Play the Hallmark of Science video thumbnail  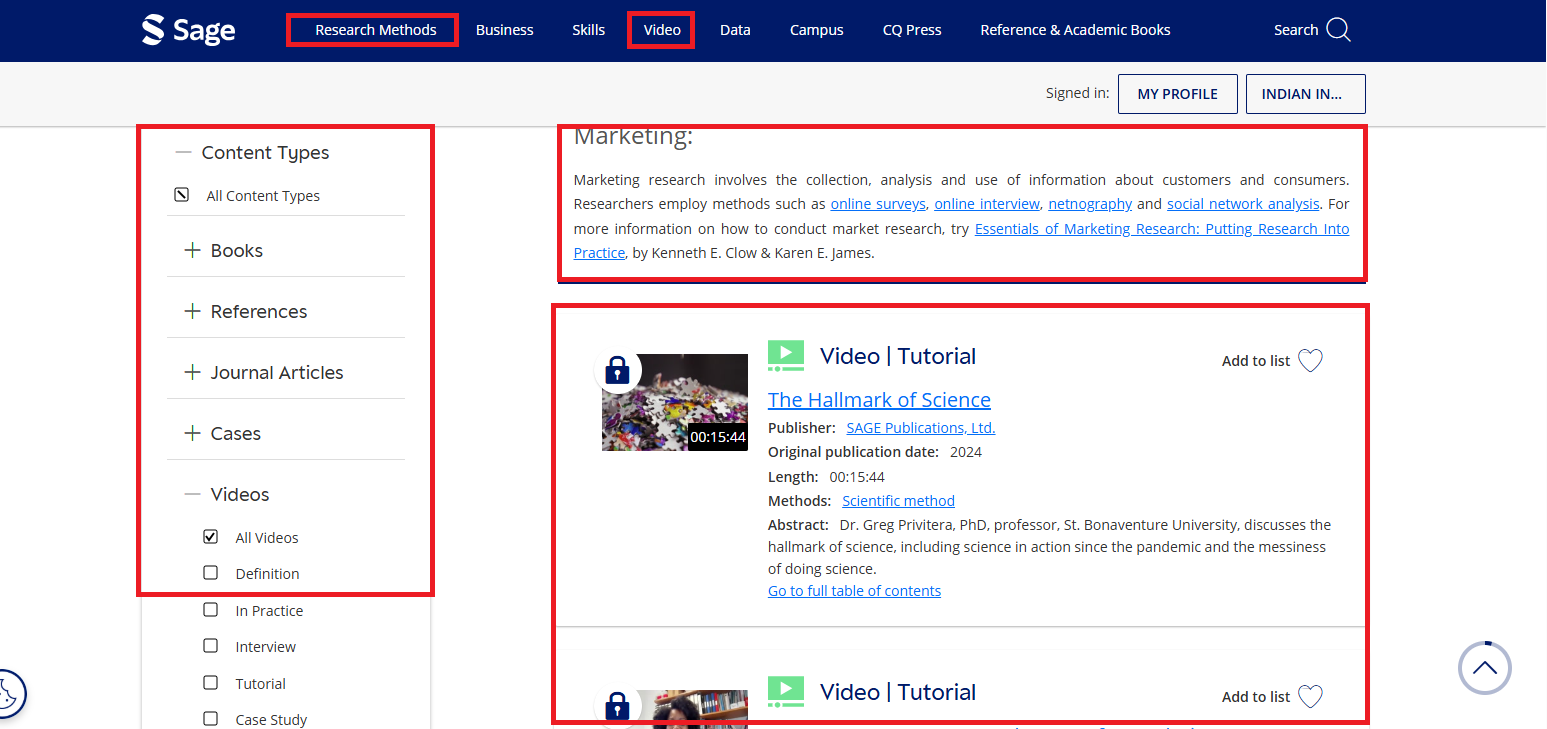coord(675,402)
